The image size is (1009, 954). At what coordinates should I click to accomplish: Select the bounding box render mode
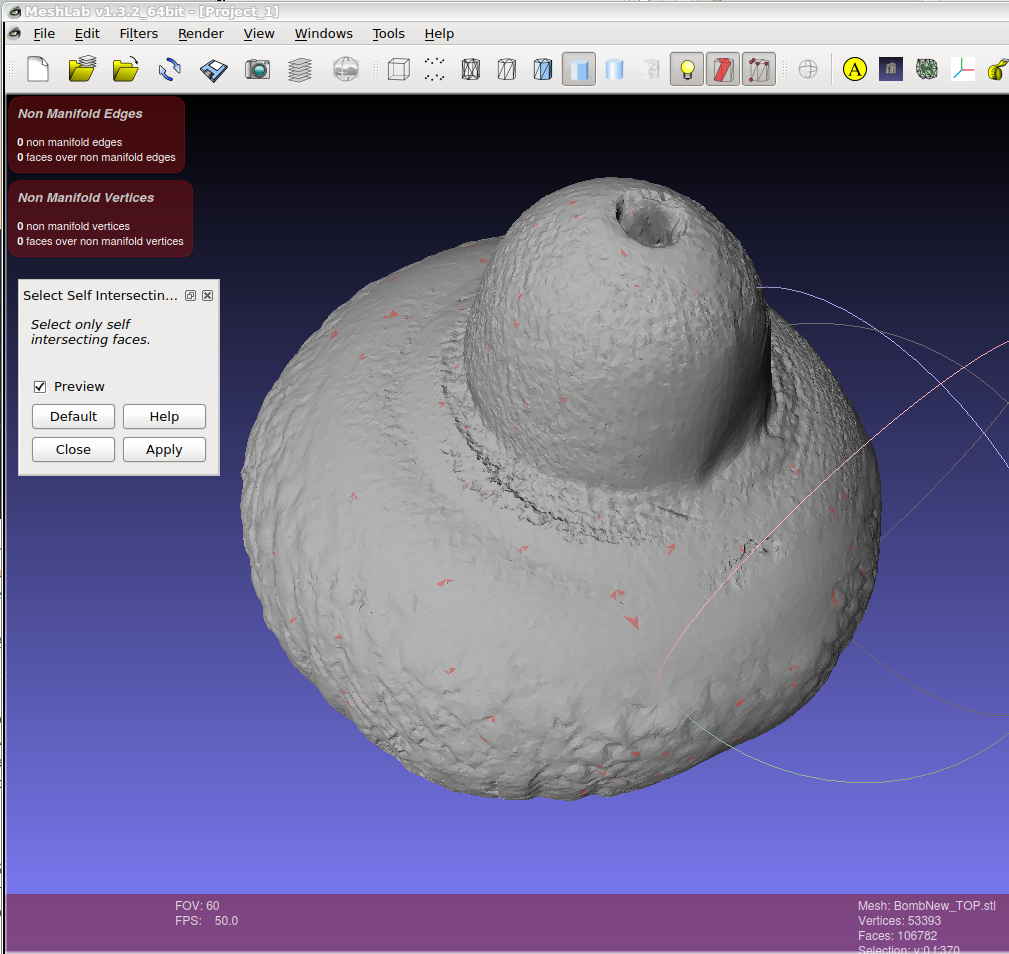click(397, 69)
